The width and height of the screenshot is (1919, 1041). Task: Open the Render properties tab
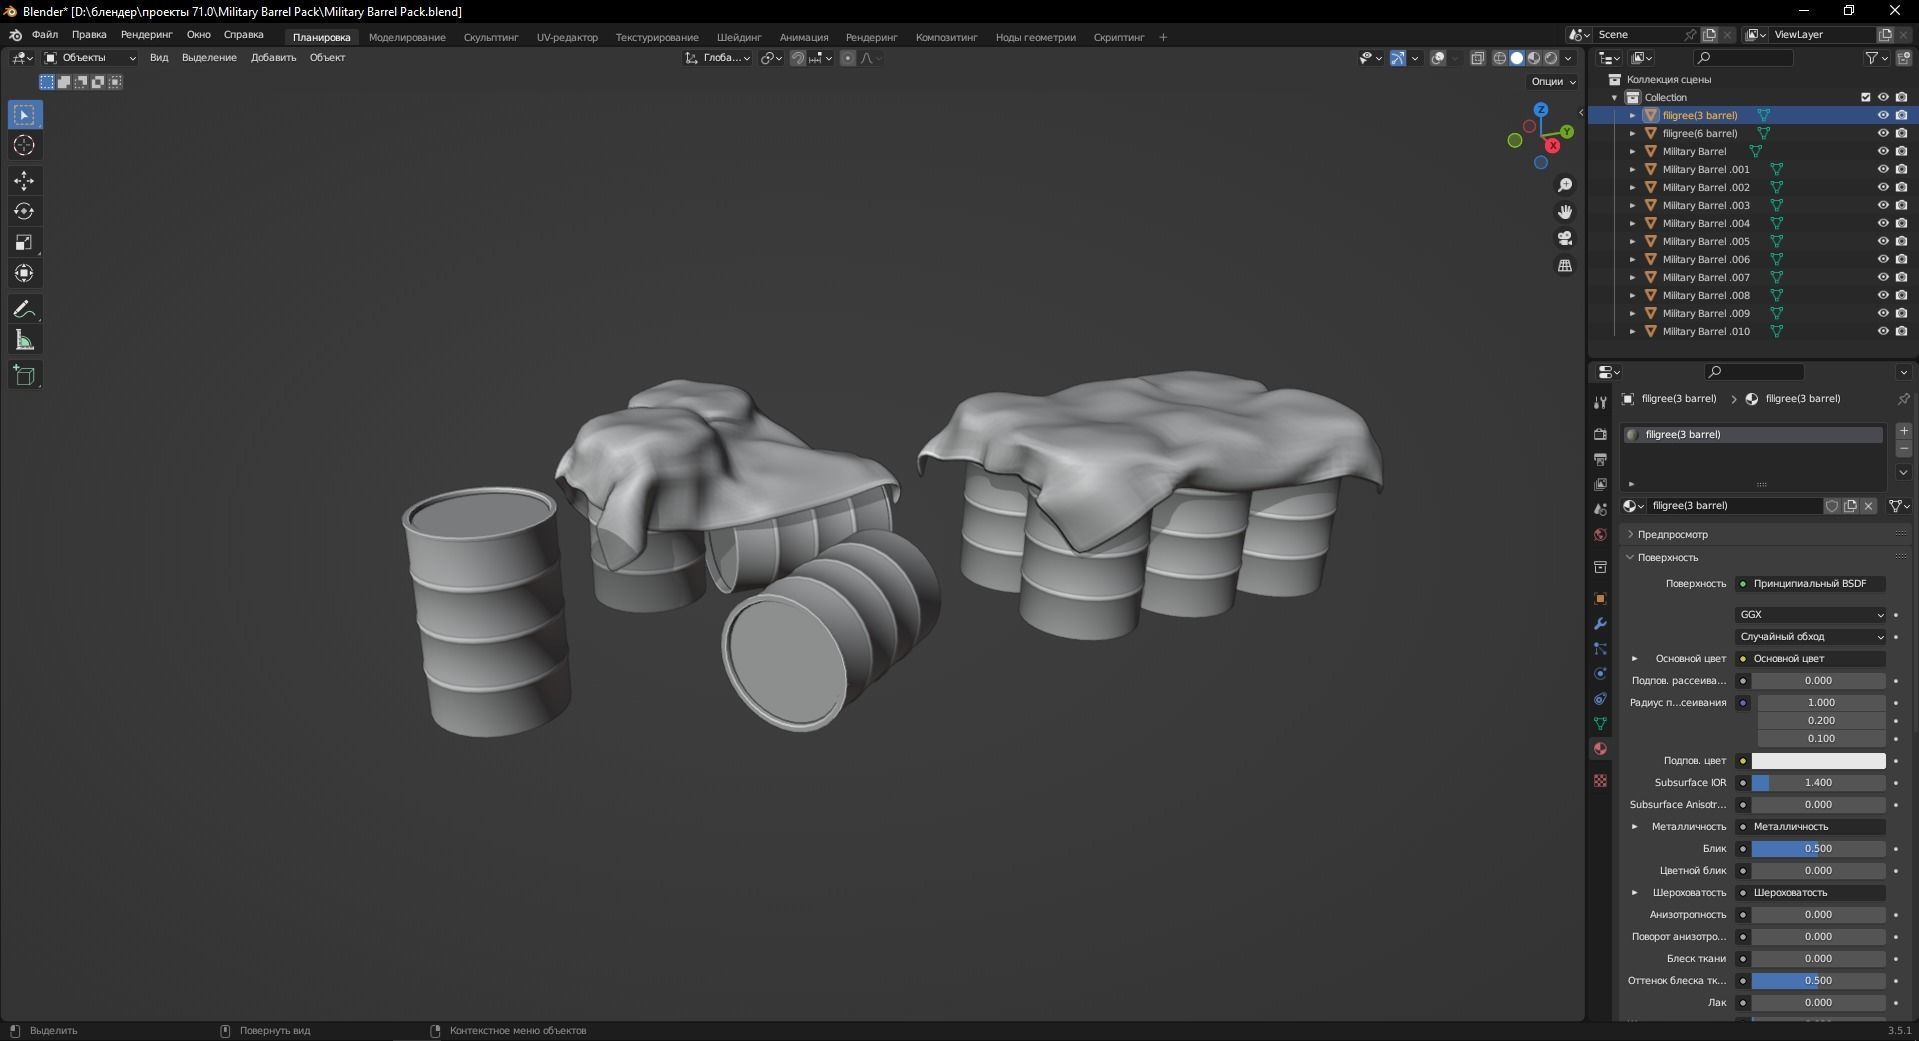click(1600, 435)
